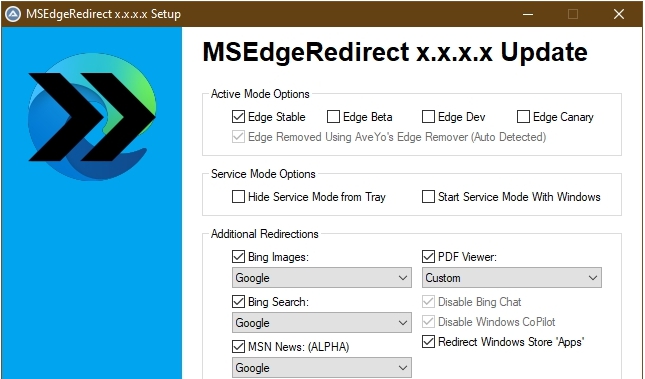The width and height of the screenshot is (645, 379).
Task: Click the title bar text MSEdgeRedirect x.x.x.x Setup
Action: click(x=103, y=14)
